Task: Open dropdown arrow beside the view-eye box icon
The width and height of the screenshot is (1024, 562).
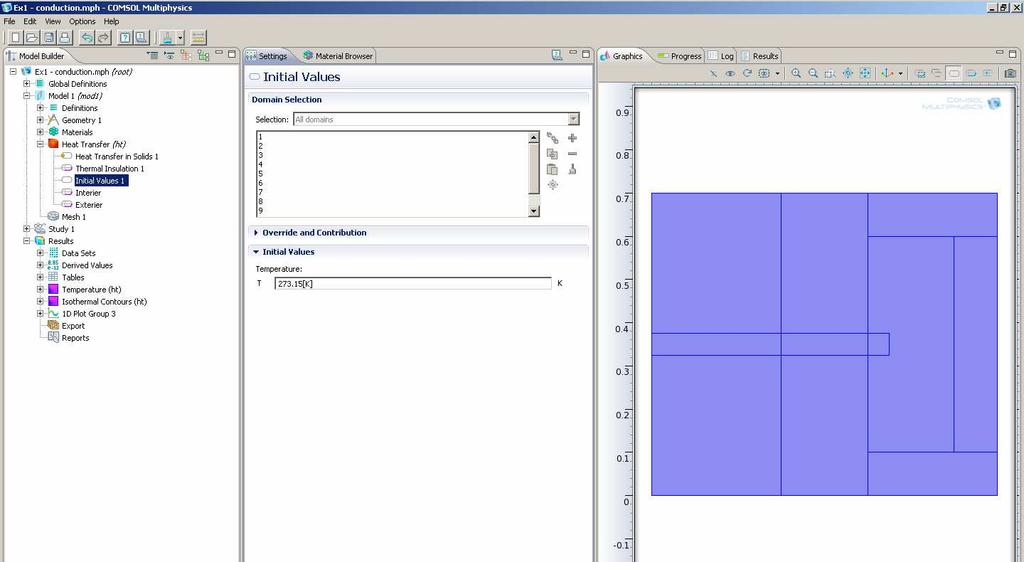Action: [x=777, y=73]
